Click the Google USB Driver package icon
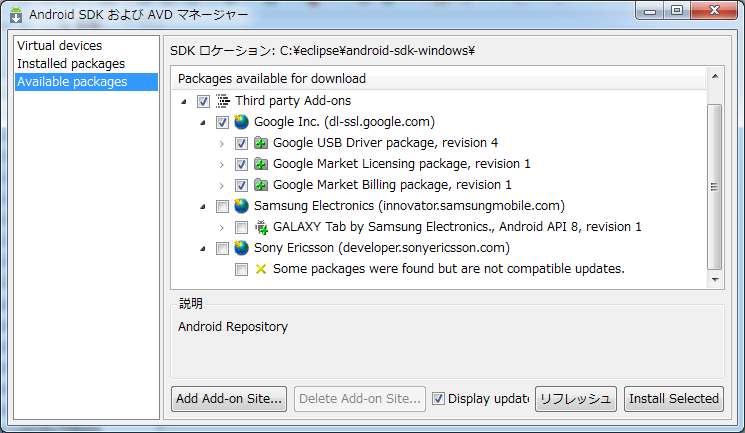 pos(261,143)
